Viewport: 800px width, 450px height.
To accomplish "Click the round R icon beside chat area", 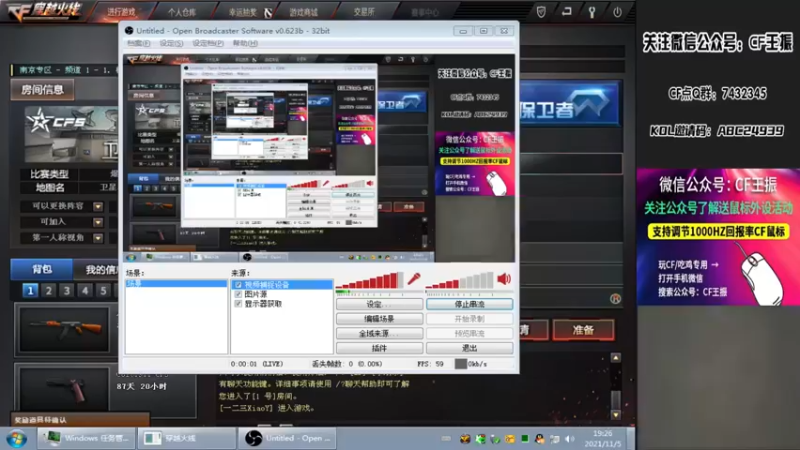I will pyautogui.click(x=615, y=299).
